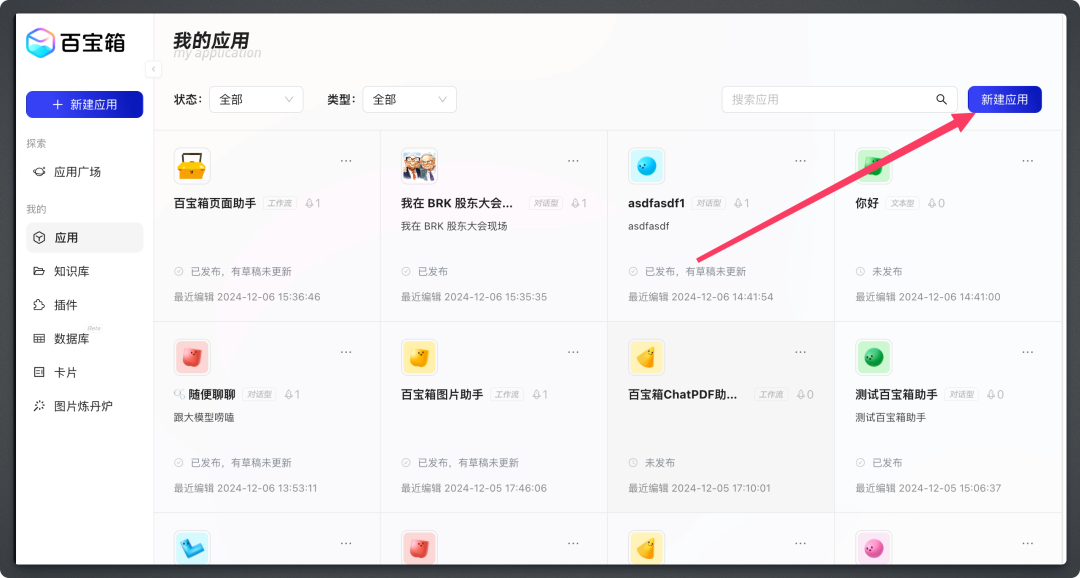Click the 数据库 table icon

click(x=39, y=339)
